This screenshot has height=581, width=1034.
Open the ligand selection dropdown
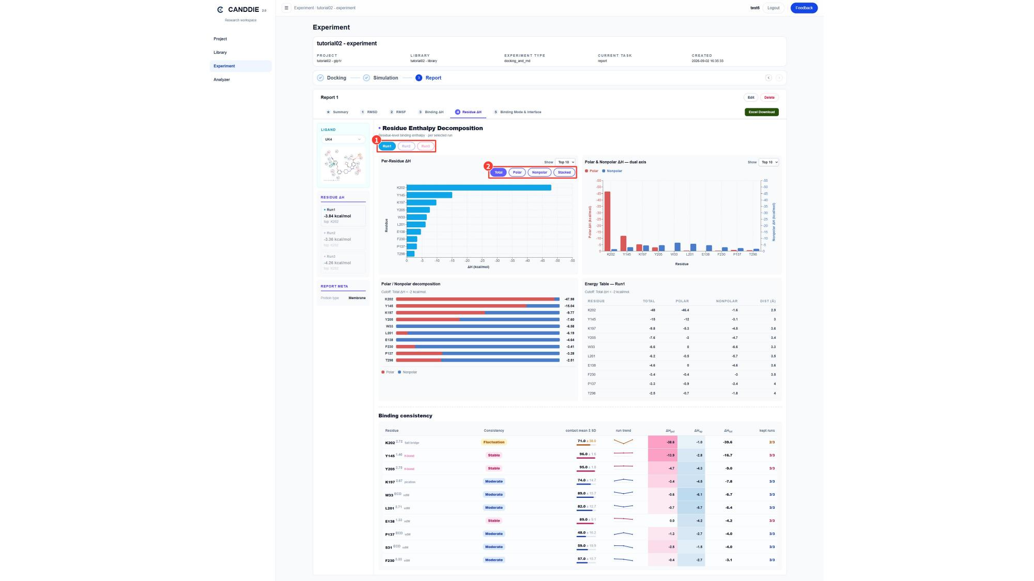(342, 139)
